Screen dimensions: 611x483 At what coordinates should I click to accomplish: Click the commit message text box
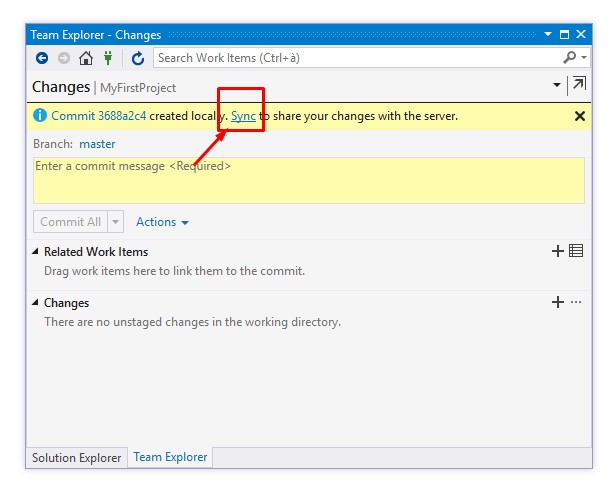[308, 180]
